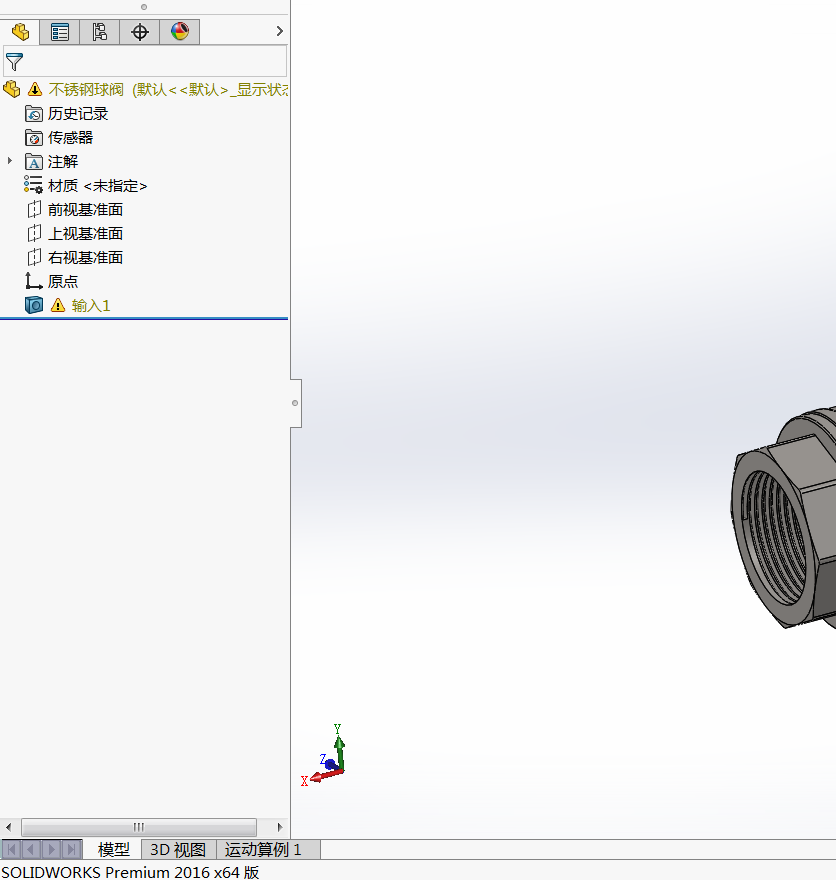Open the ConfigurationManager tab
The height and width of the screenshot is (880, 836).
point(100,32)
